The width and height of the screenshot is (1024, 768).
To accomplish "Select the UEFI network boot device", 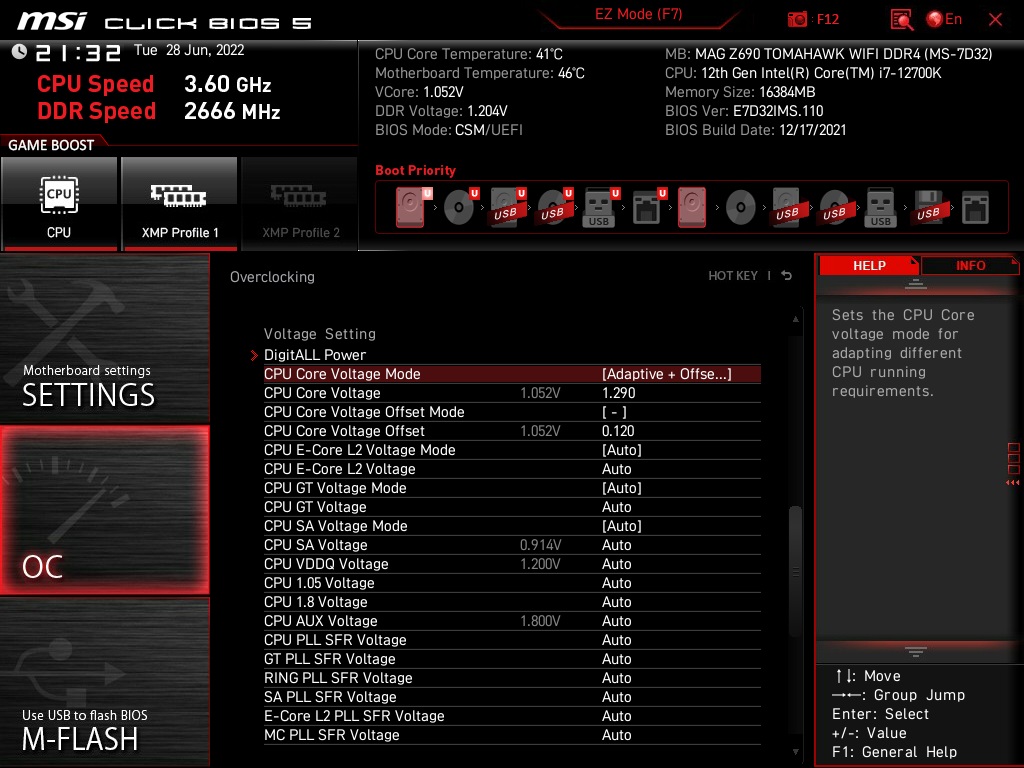I will pyautogui.click(x=648, y=208).
